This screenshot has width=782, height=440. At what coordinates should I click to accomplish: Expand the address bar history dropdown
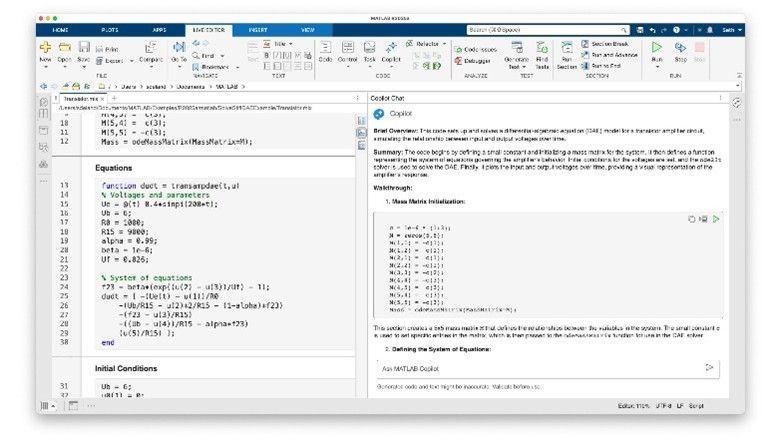(x=737, y=86)
